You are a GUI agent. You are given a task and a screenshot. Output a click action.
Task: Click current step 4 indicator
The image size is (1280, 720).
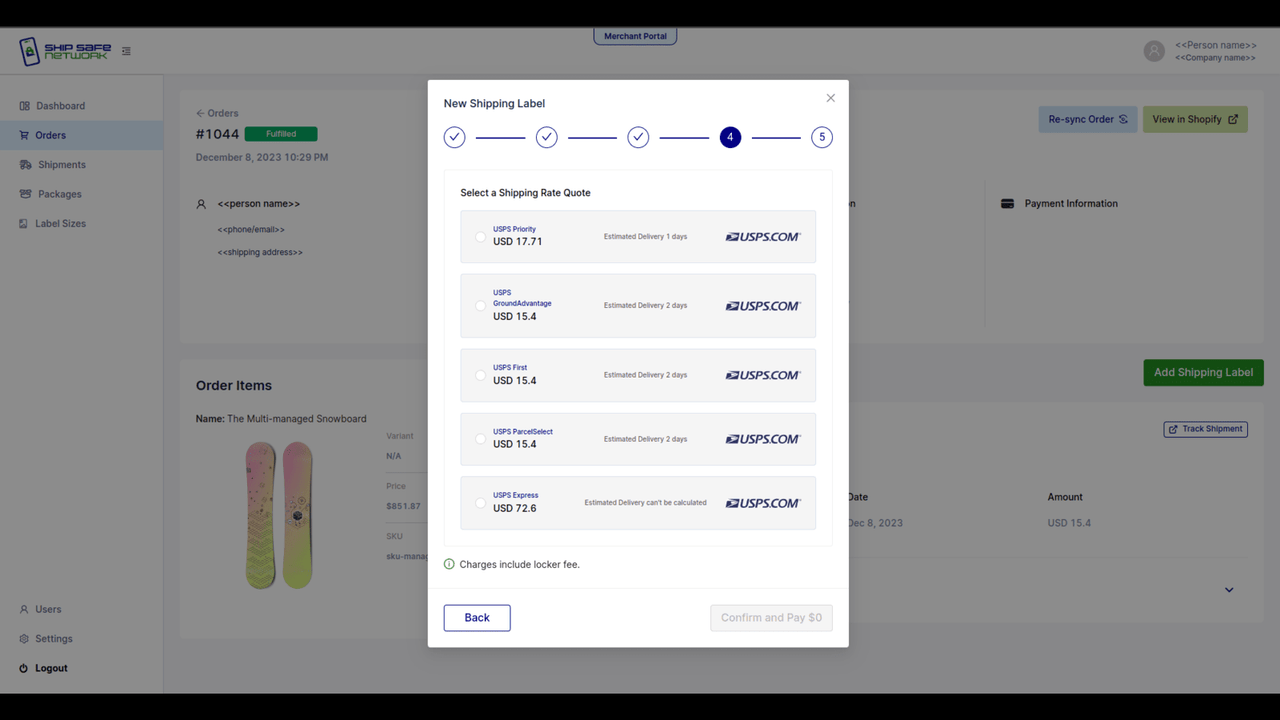(x=730, y=137)
